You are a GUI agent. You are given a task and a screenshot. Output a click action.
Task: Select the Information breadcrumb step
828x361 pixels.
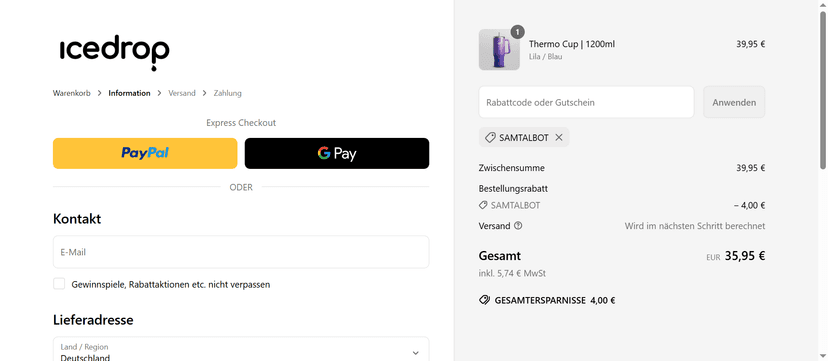click(129, 93)
